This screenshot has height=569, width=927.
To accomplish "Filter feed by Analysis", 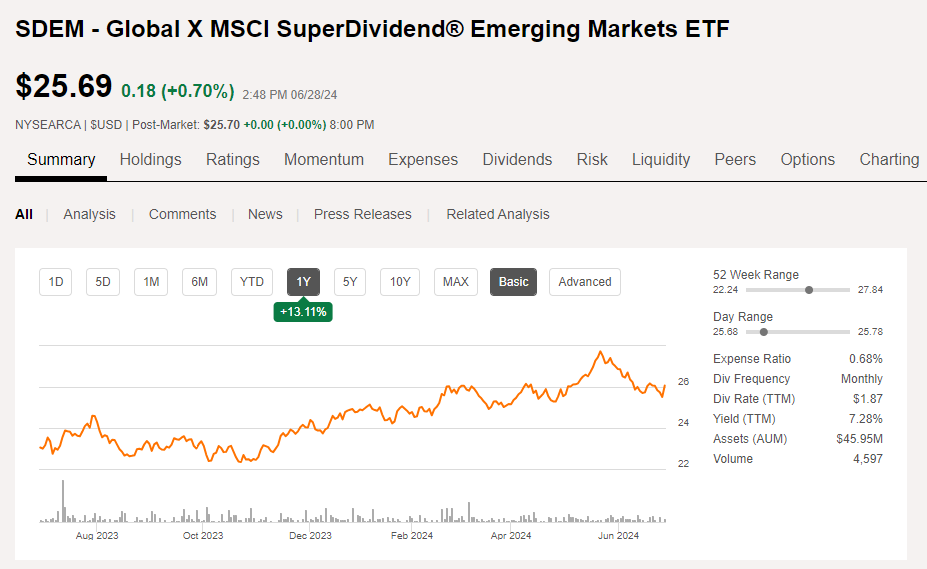I will [x=89, y=214].
